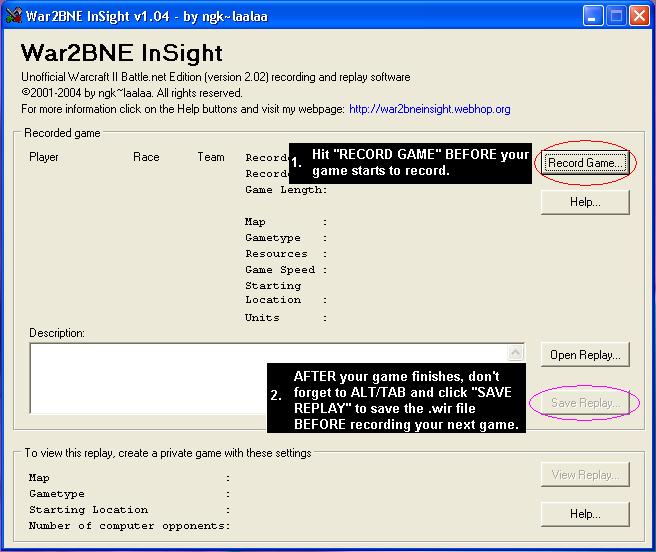Click the War2BNE InSight title bar icon
The height and width of the screenshot is (552, 656).
13,15
